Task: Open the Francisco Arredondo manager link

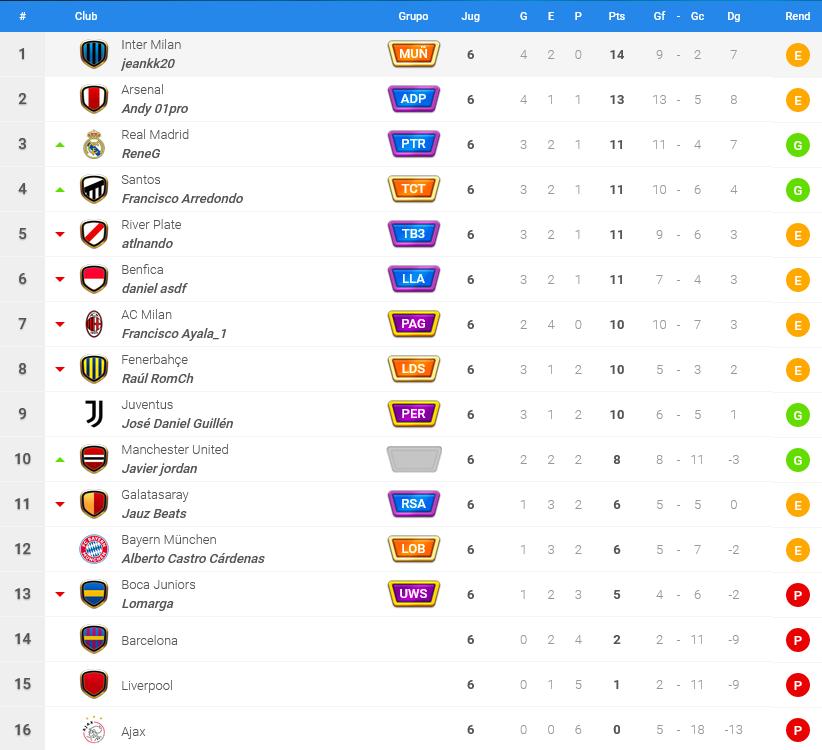Action: (x=182, y=199)
